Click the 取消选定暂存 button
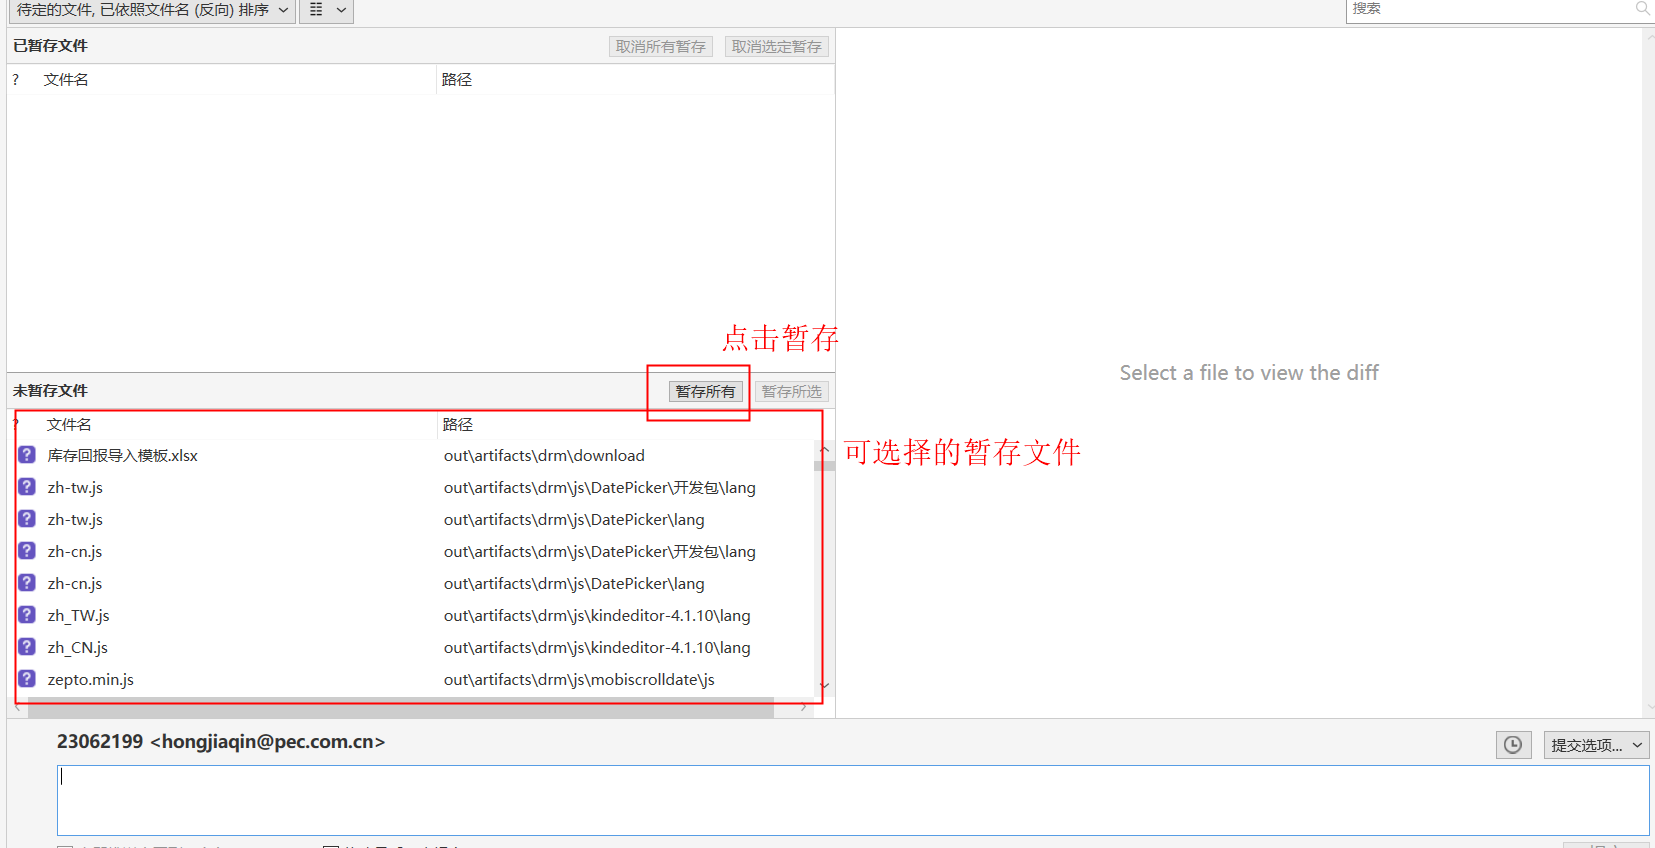This screenshot has height=848, width=1655. point(777,47)
